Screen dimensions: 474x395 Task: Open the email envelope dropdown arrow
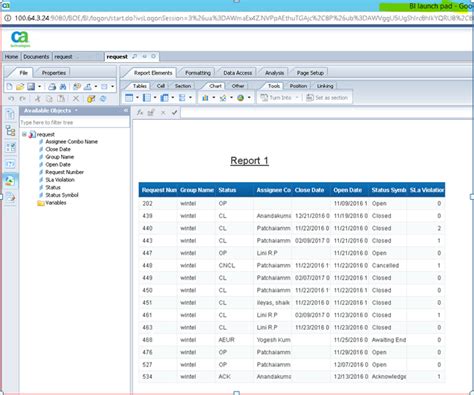point(112,87)
